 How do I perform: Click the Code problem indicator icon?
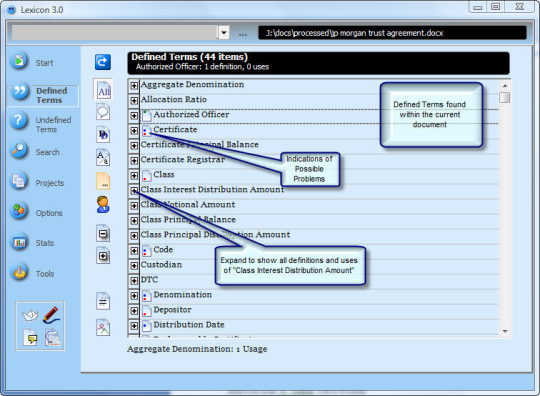tap(146, 250)
